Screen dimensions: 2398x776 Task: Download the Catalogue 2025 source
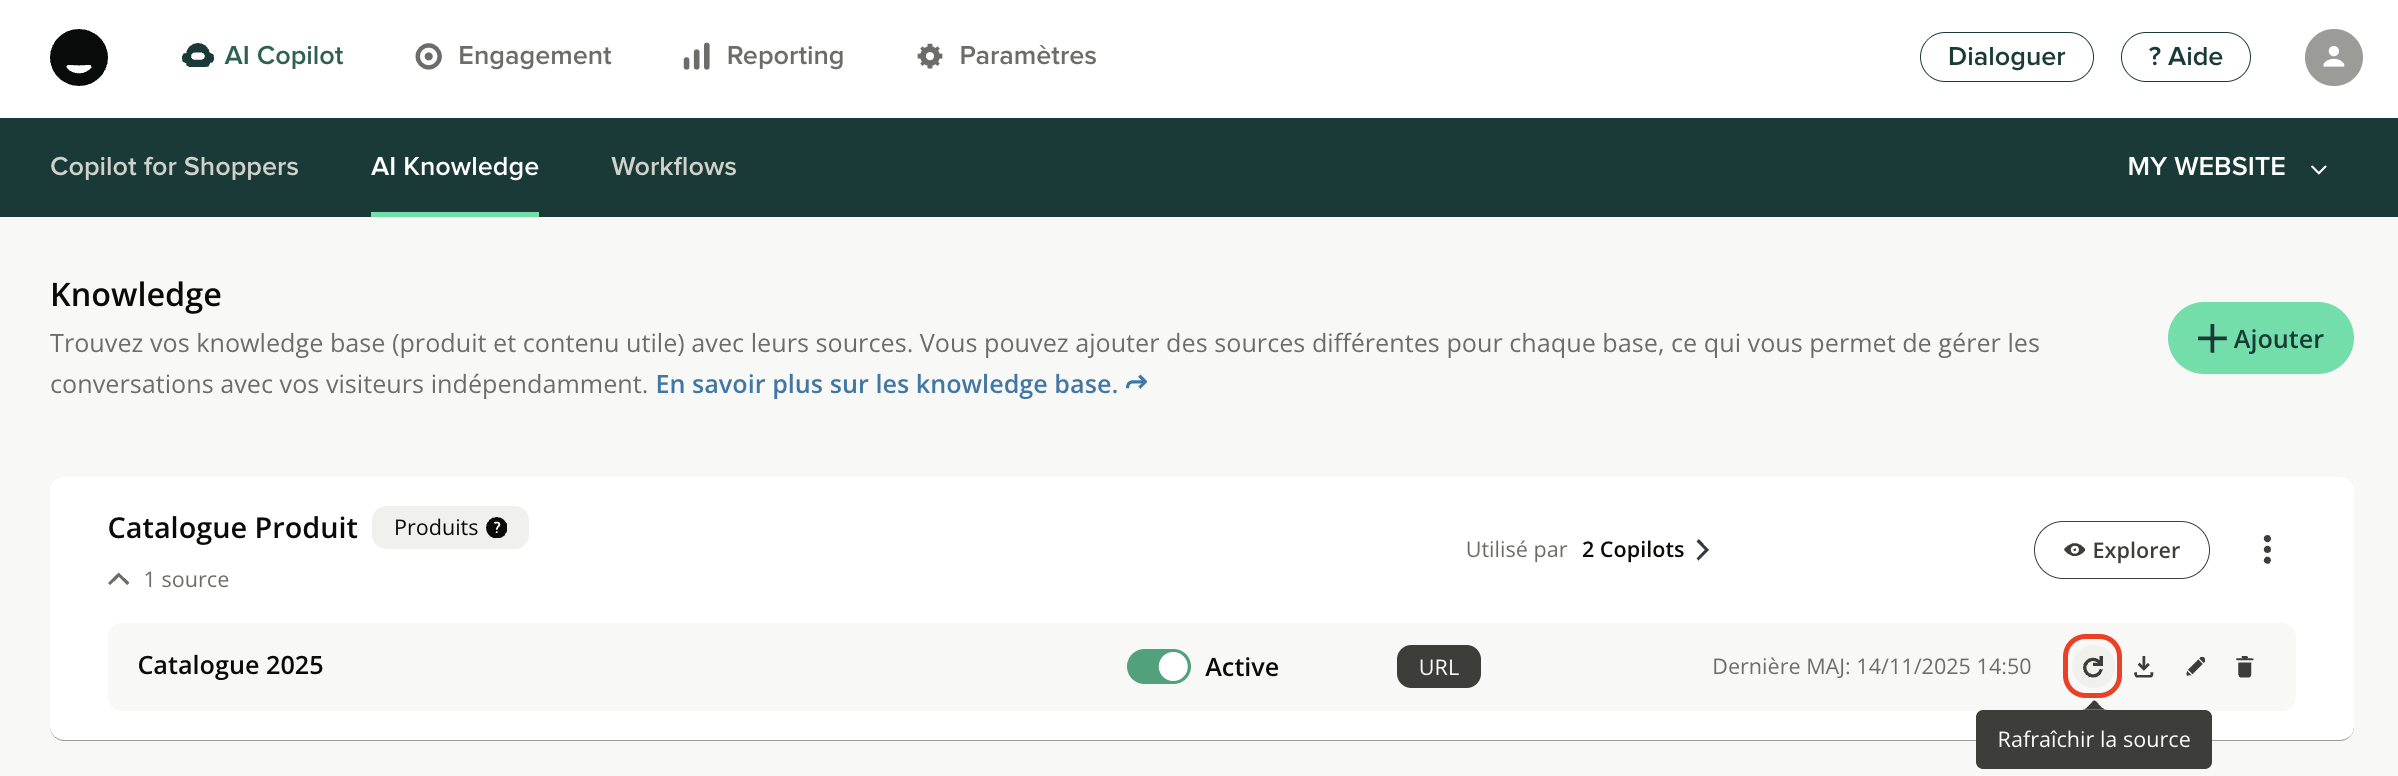point(2144,666)
